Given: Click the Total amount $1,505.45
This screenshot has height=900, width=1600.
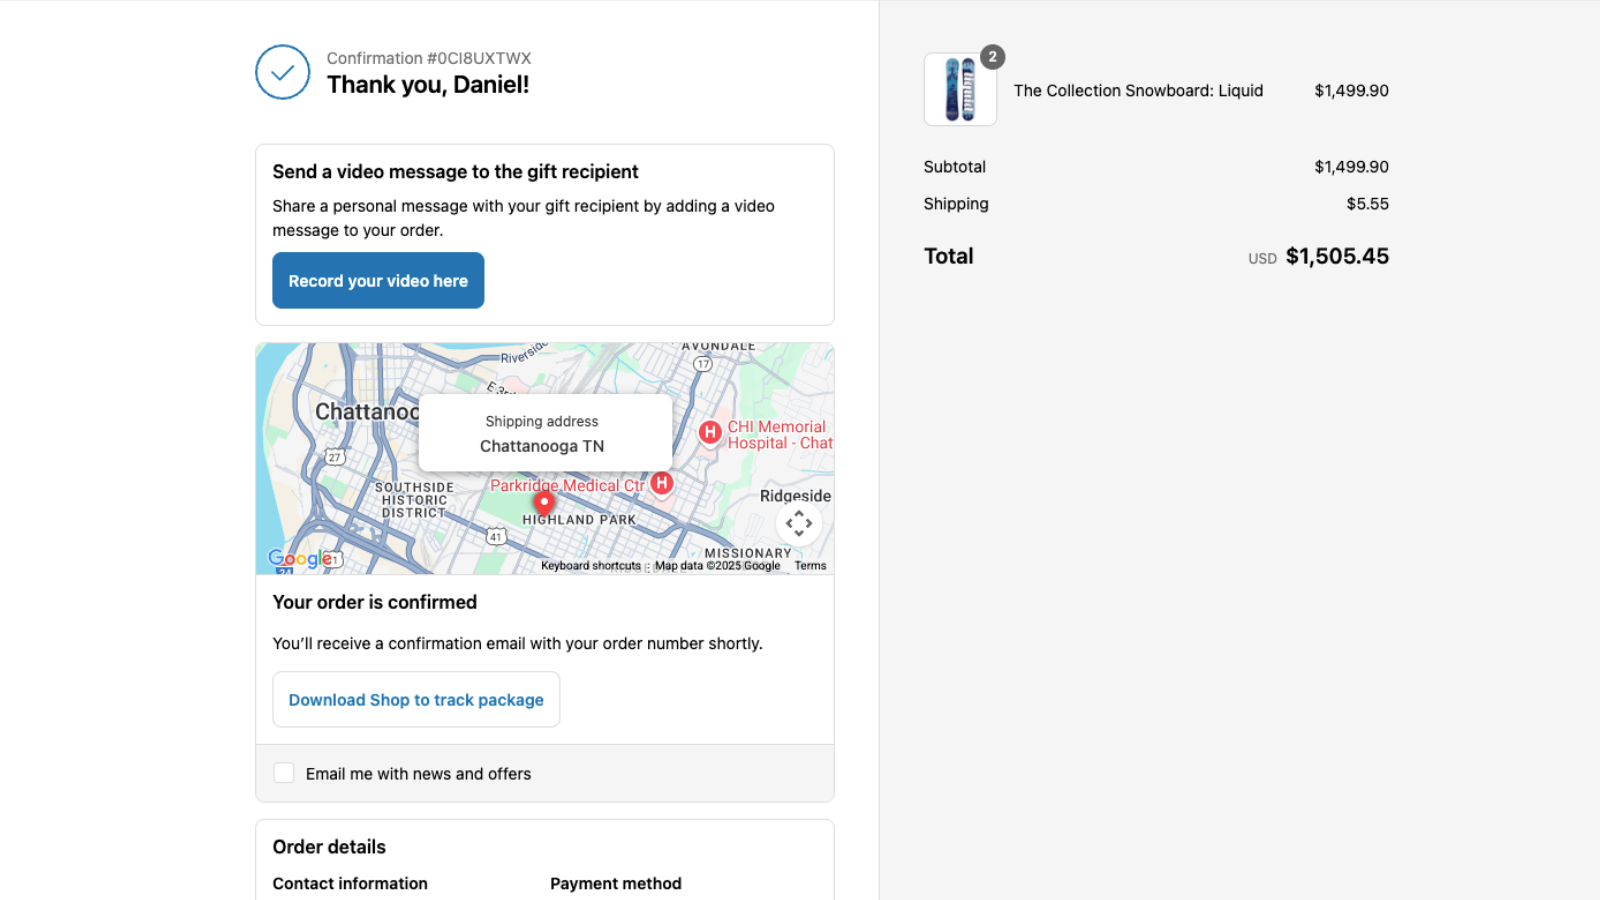Looking at the screenshot, I should click(1338, 256).
